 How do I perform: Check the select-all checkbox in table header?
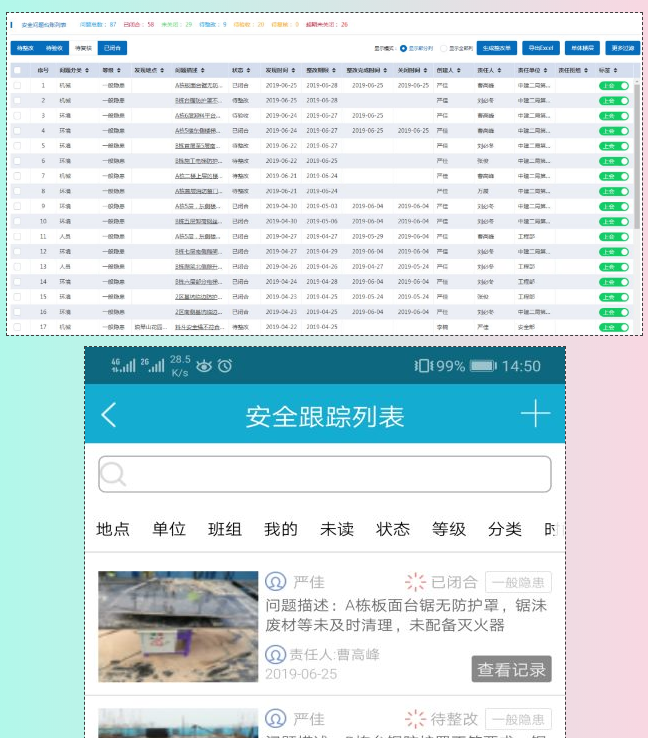(17, 71)
